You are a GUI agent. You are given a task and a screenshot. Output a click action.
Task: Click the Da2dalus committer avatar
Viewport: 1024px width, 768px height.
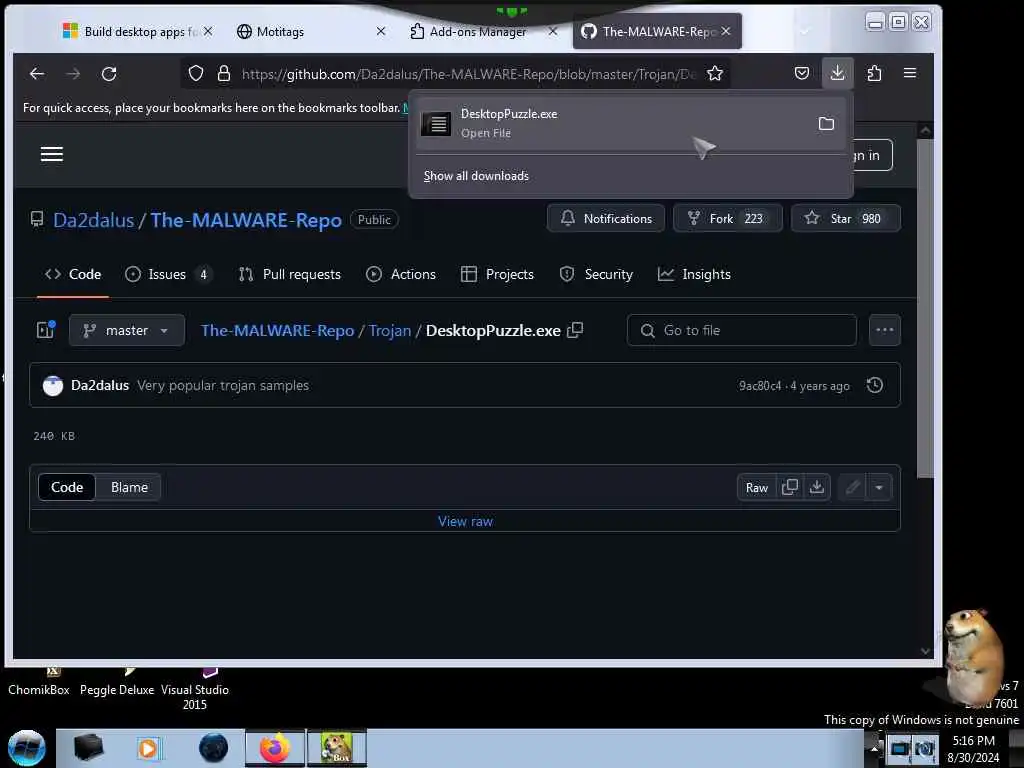53,385
